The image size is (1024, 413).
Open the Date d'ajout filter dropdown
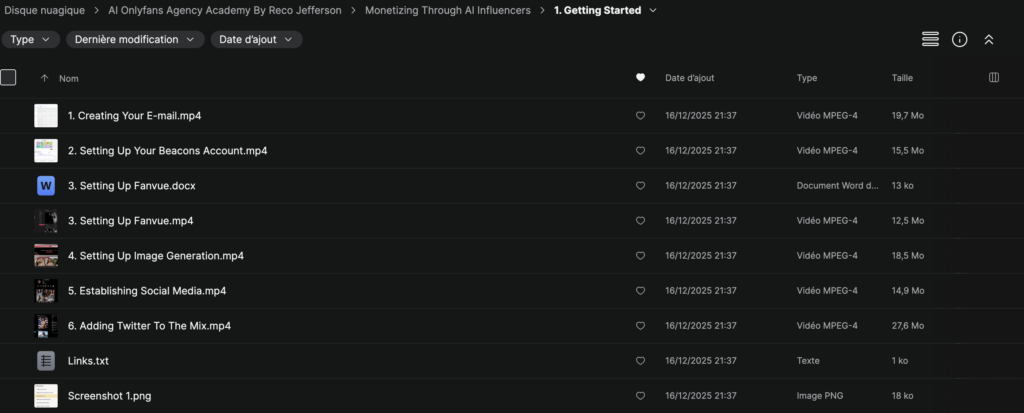click(256, 39)
